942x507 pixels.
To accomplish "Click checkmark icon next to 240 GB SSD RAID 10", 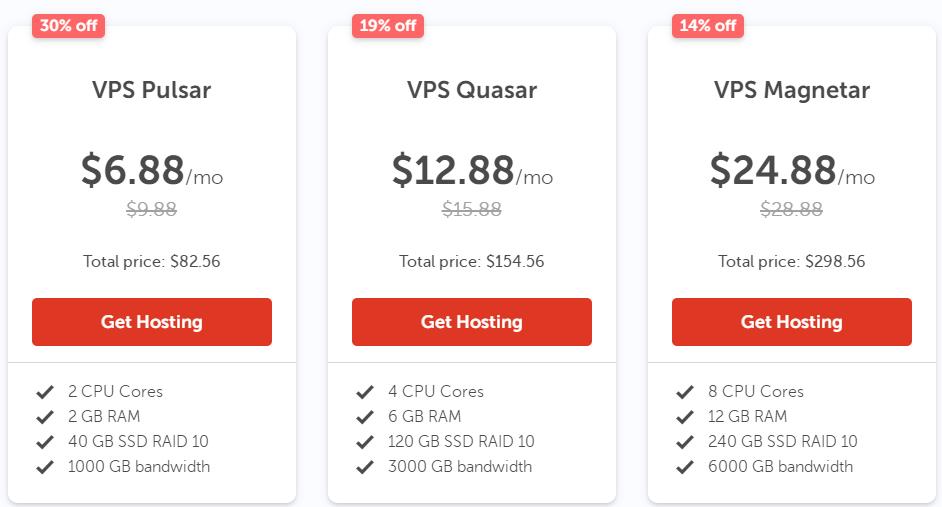I will click(x=684, y=442).
